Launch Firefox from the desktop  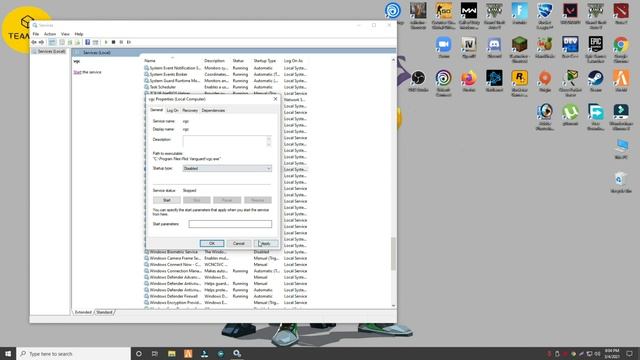[x=469, y=81]
